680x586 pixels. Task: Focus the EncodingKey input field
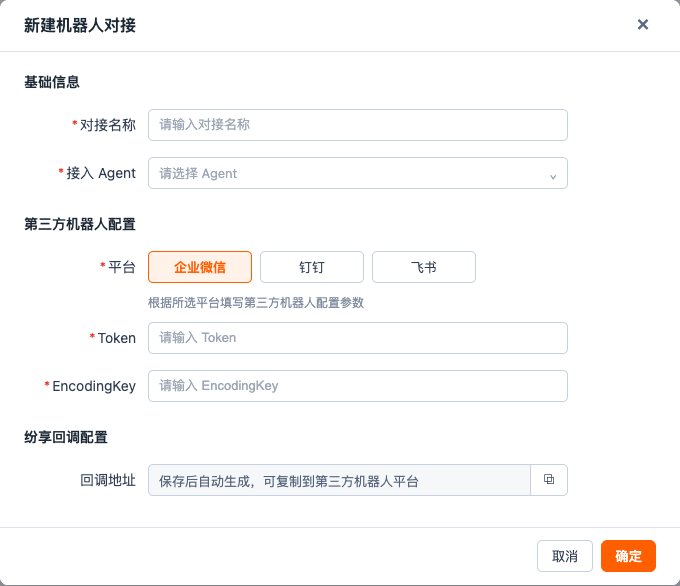(x=358, y=386)
